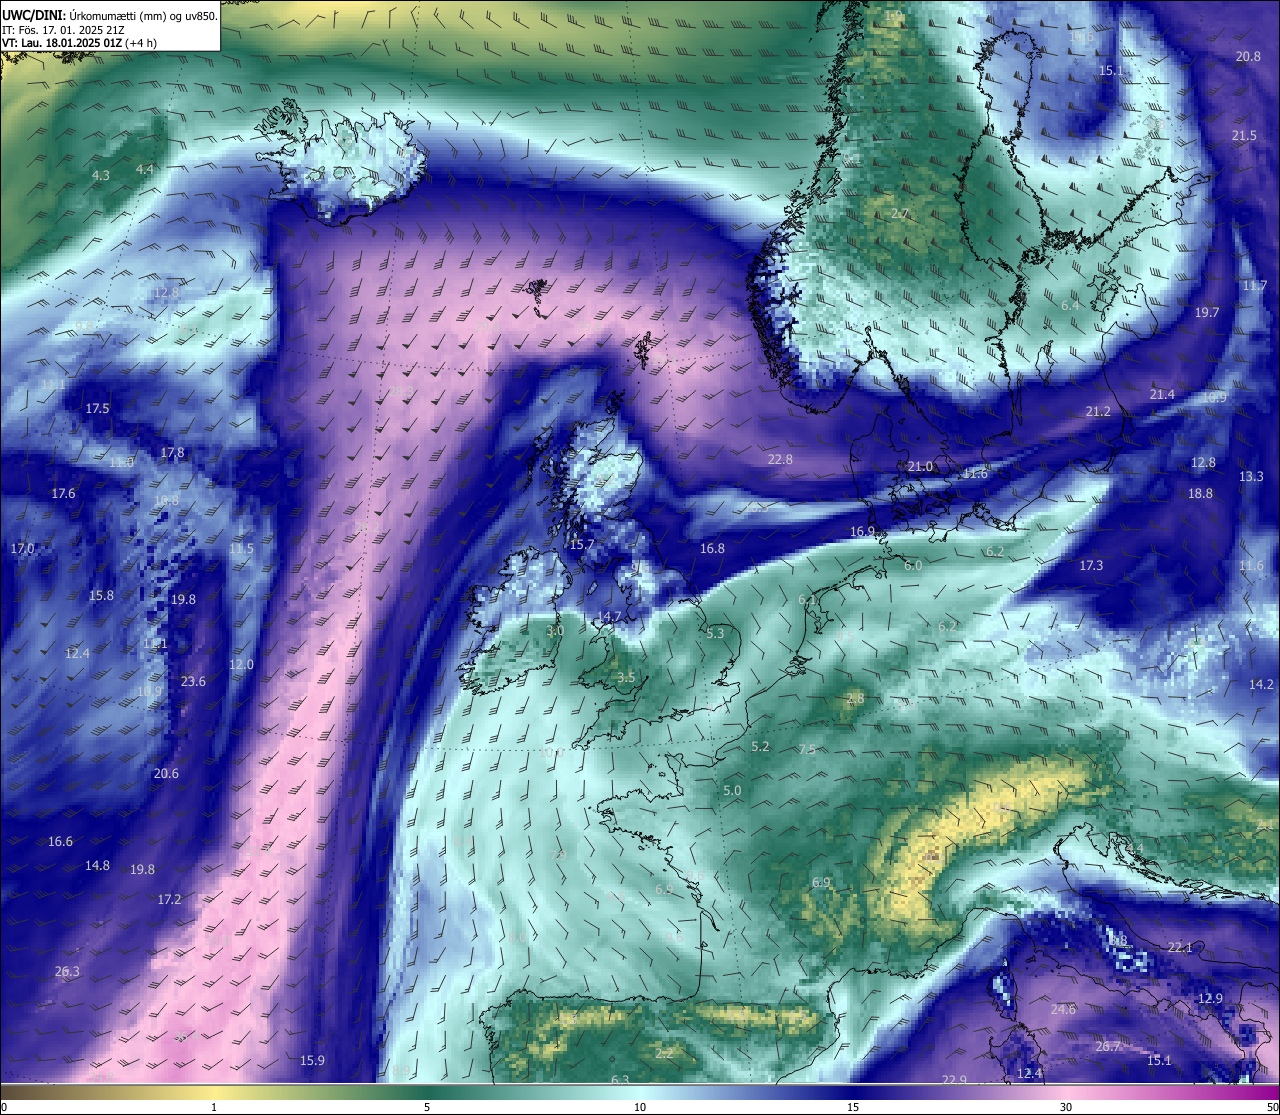Click the map value 17.5
The width and height of the screenshot is (1280, 1115).
pyautogui.click(x=97, y=409)
